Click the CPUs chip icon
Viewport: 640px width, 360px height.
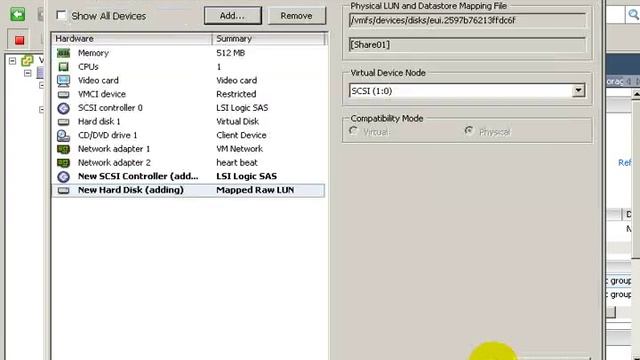point(63,67)
